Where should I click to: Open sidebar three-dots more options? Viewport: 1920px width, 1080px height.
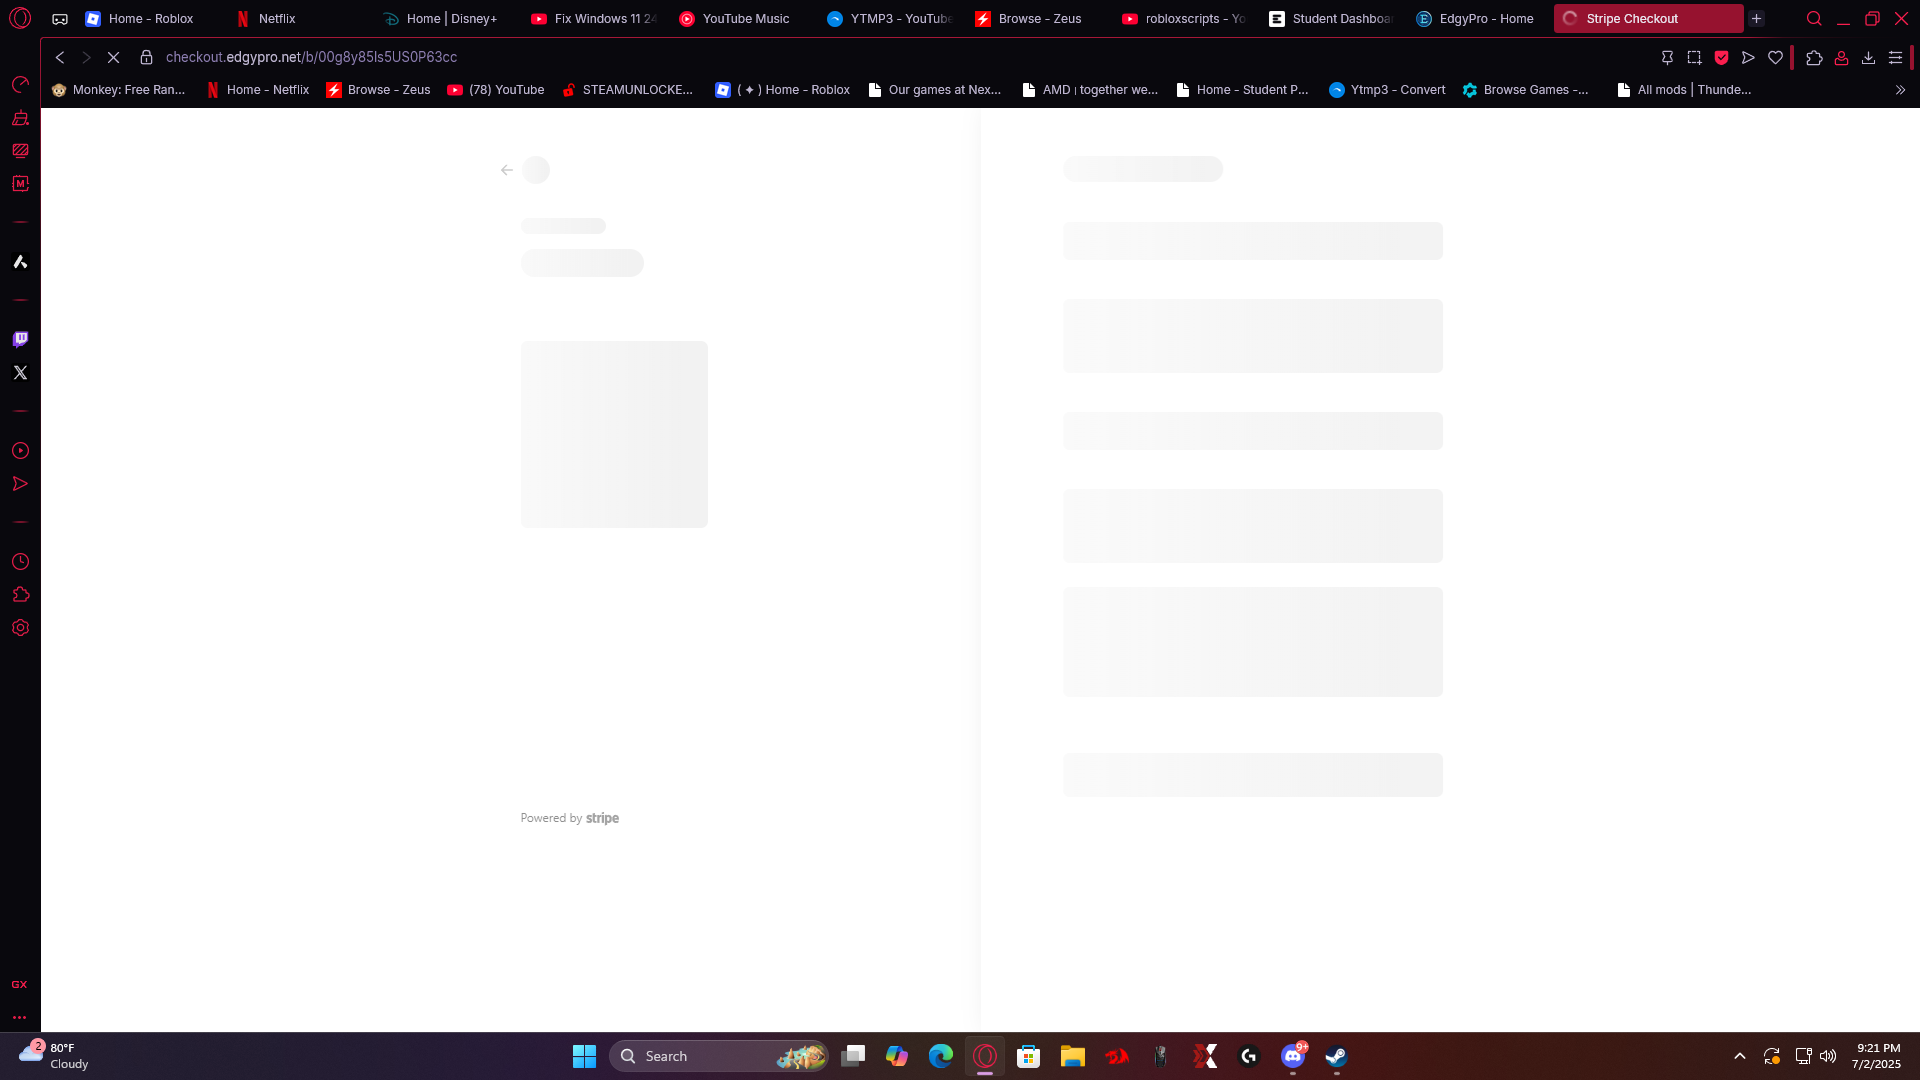pyautogui.click(x=19, y=1017)
